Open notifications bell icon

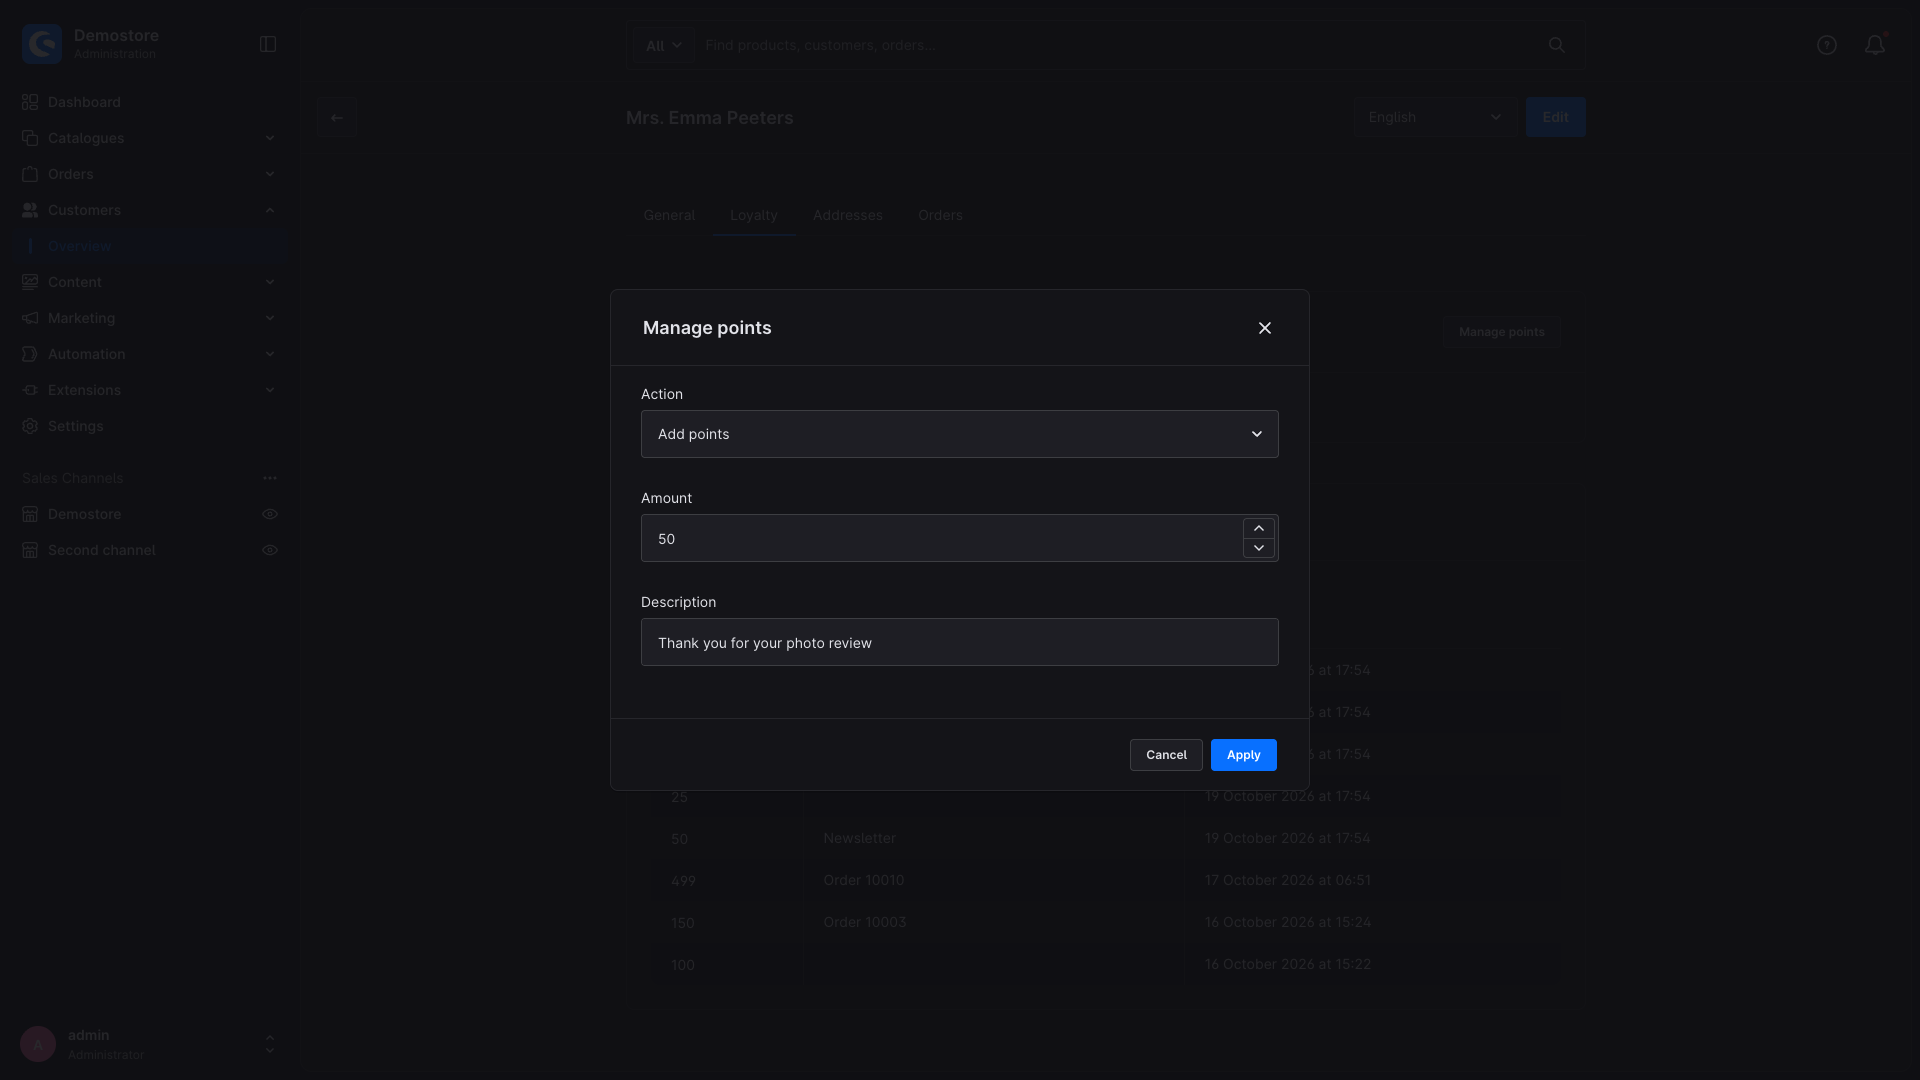1874,45
